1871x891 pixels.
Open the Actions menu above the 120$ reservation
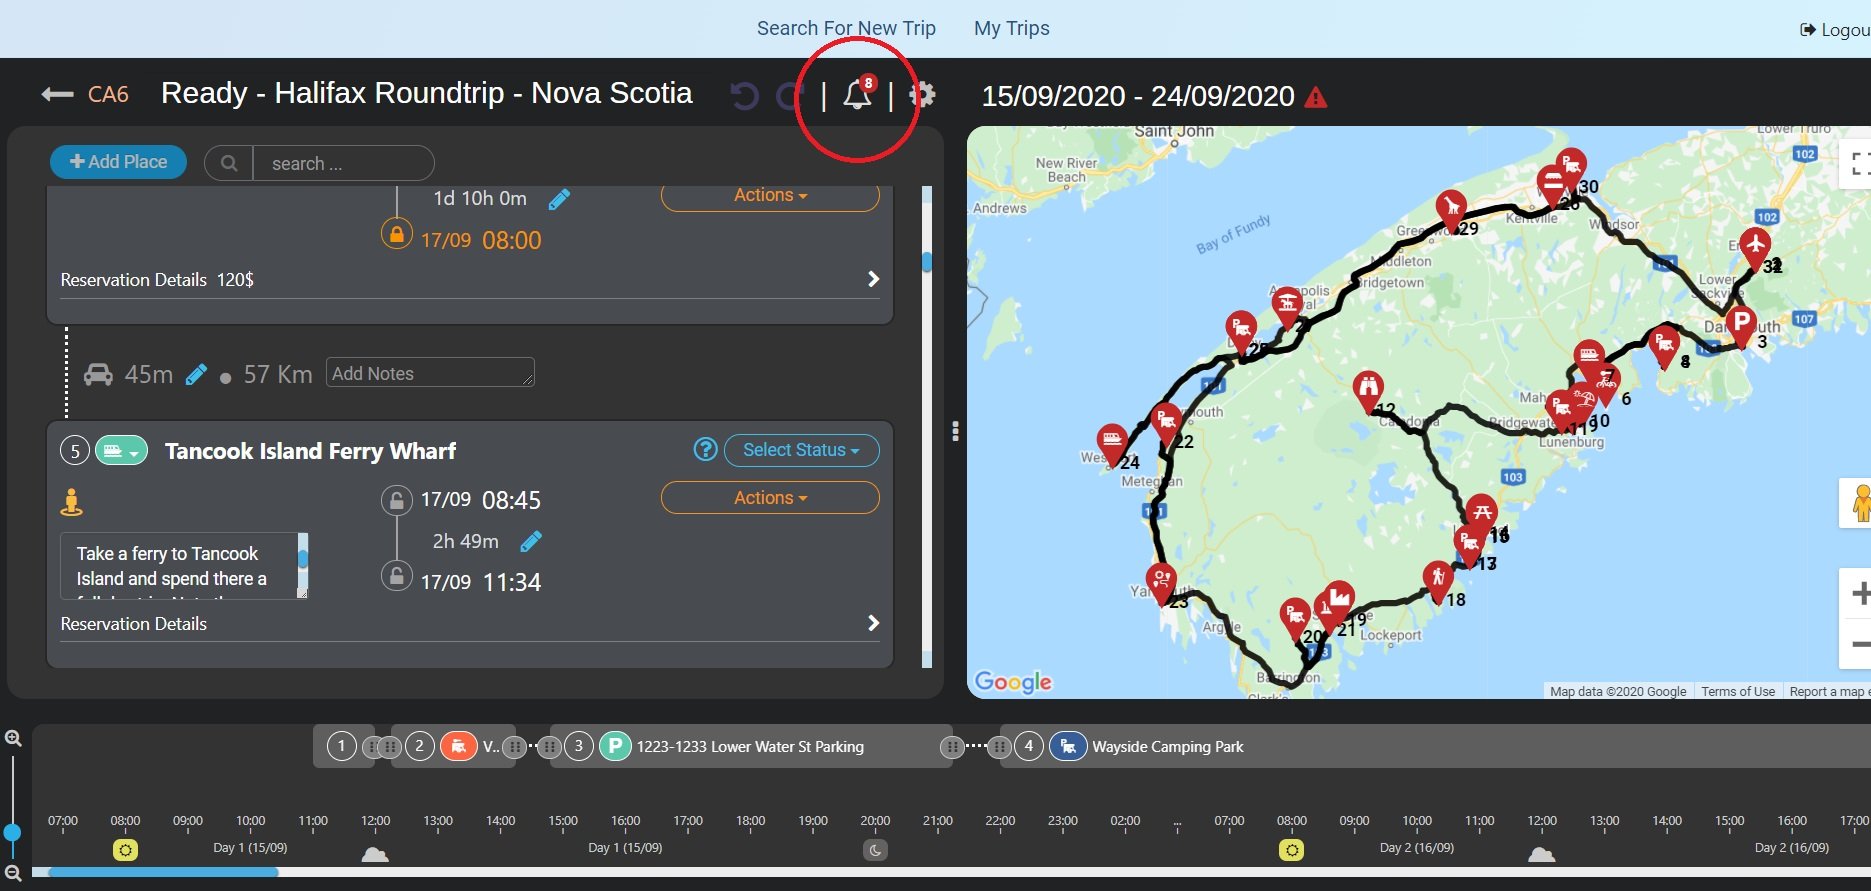click(x=770, y=196)
